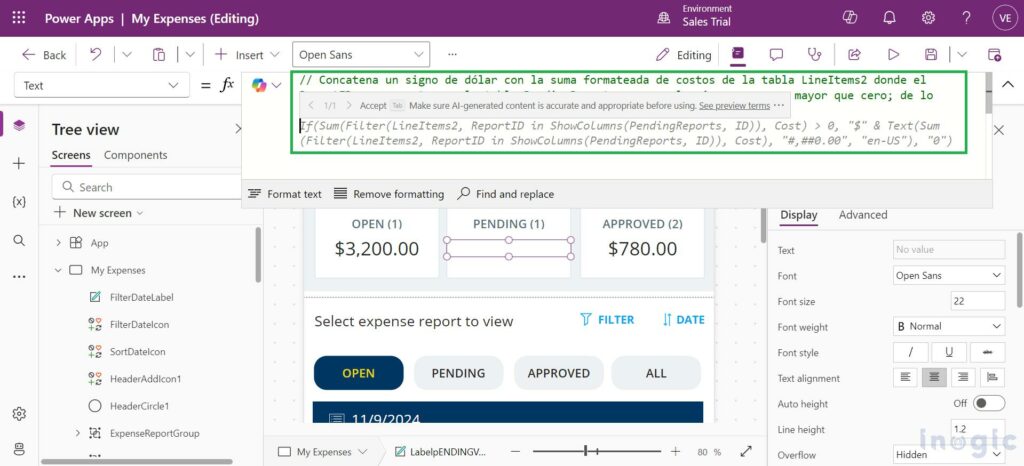Preview the app with play icon
The width and height of the screenshot is (1024, 466).
coord(893,55)
